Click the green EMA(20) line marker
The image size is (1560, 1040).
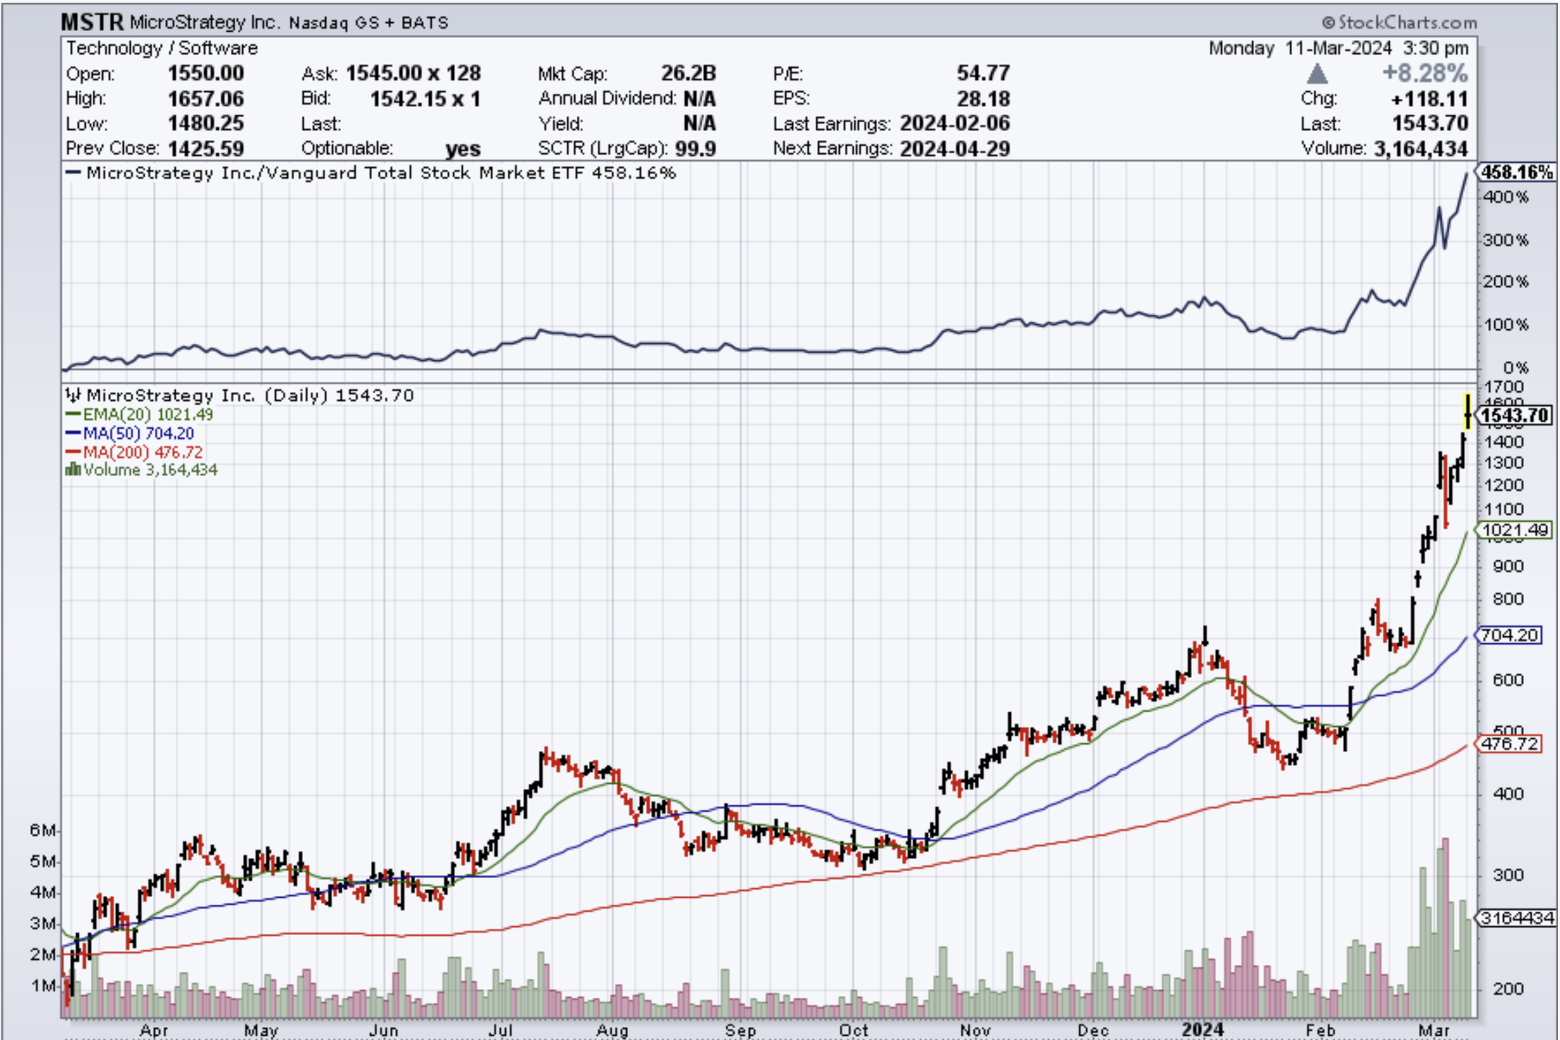73,415
